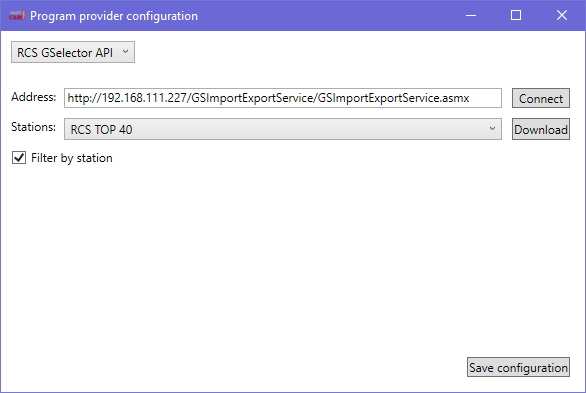Connect to the GSImportExportService address
Screen dimensions: 586x393
click(x=541, y=98)
